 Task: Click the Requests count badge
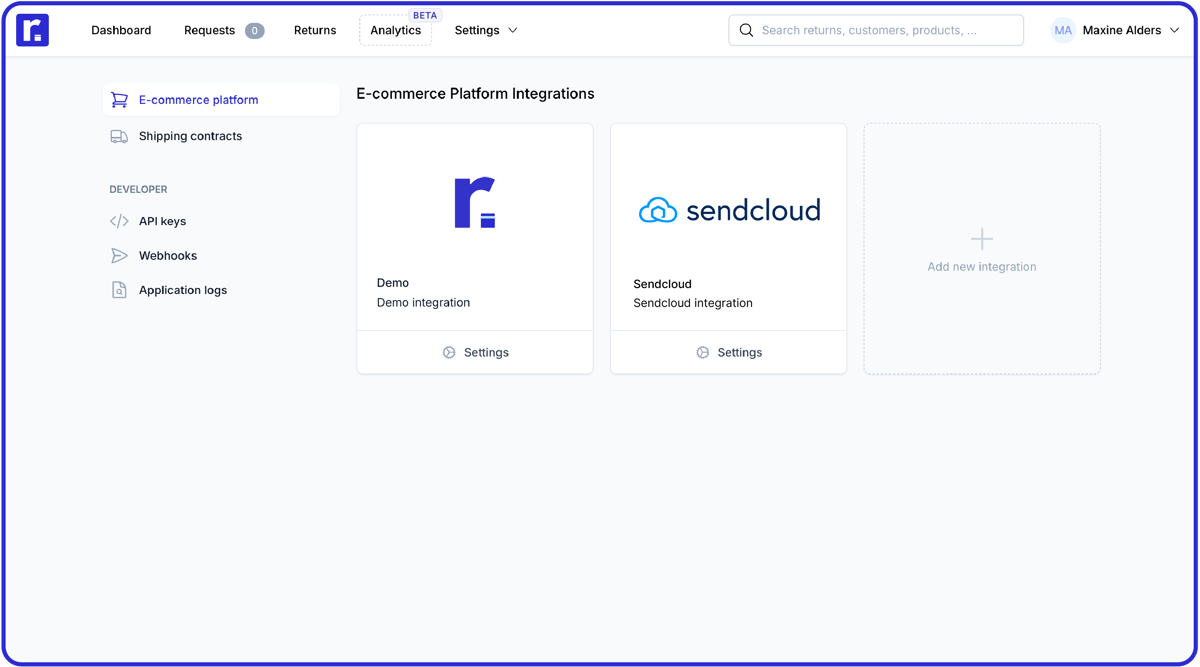255,31
